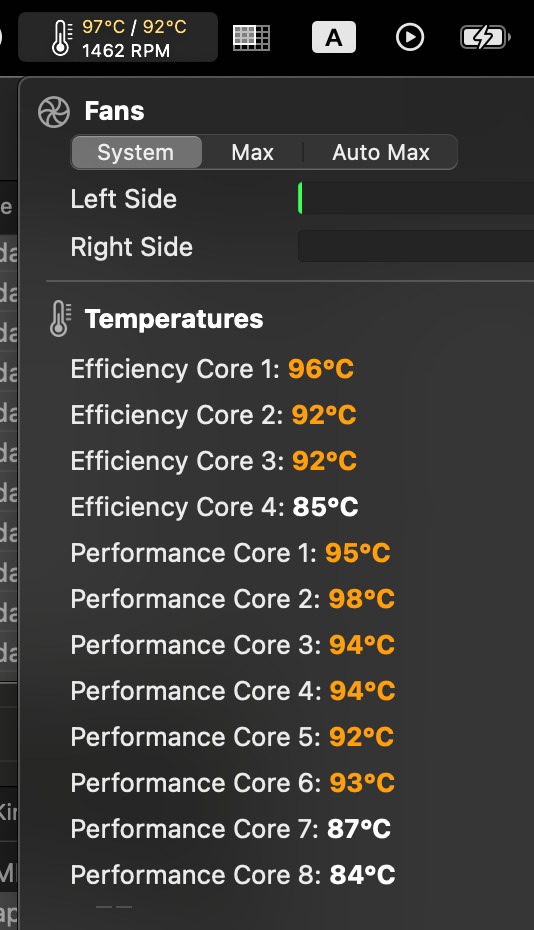Open the battery charging status icon
The width and height of the screenshot is (534, 930).
pyautogui.click(x=485, y=37)
